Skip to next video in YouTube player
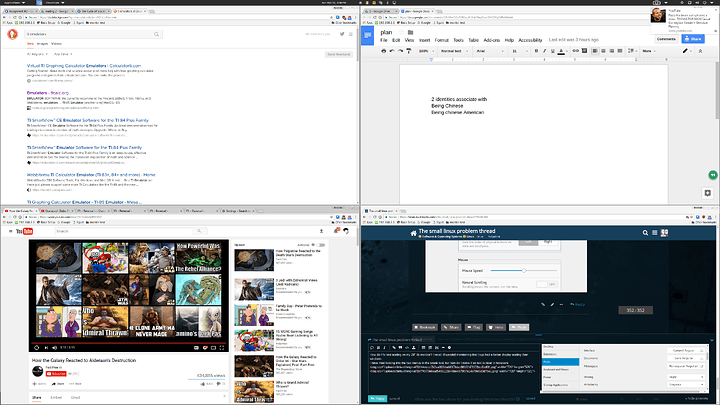This screenshot has width=720, height=405. pyautogui.click(x=46, y=348)
